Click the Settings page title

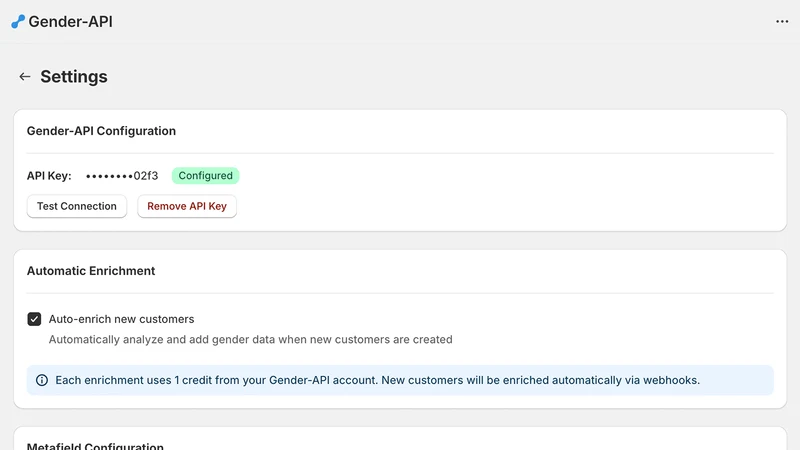pyautogui.click(x=74, y=77)
